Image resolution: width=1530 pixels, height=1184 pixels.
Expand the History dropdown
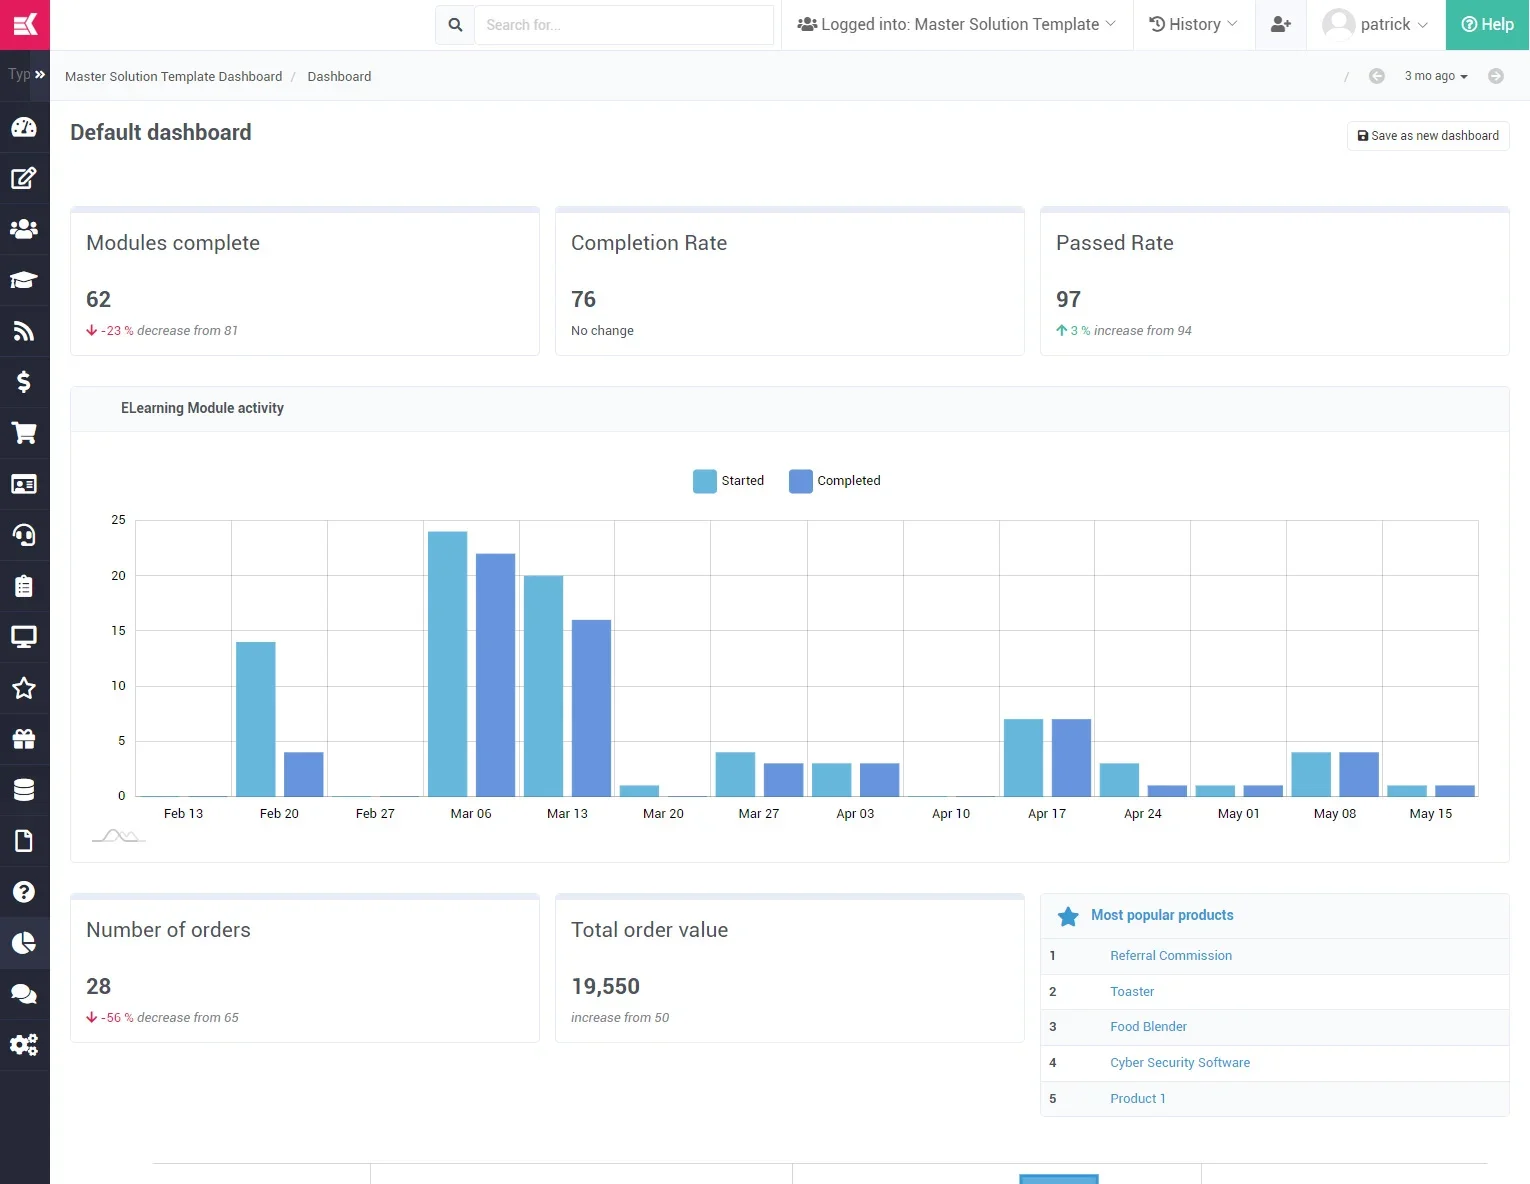[x=1193, y=25]
